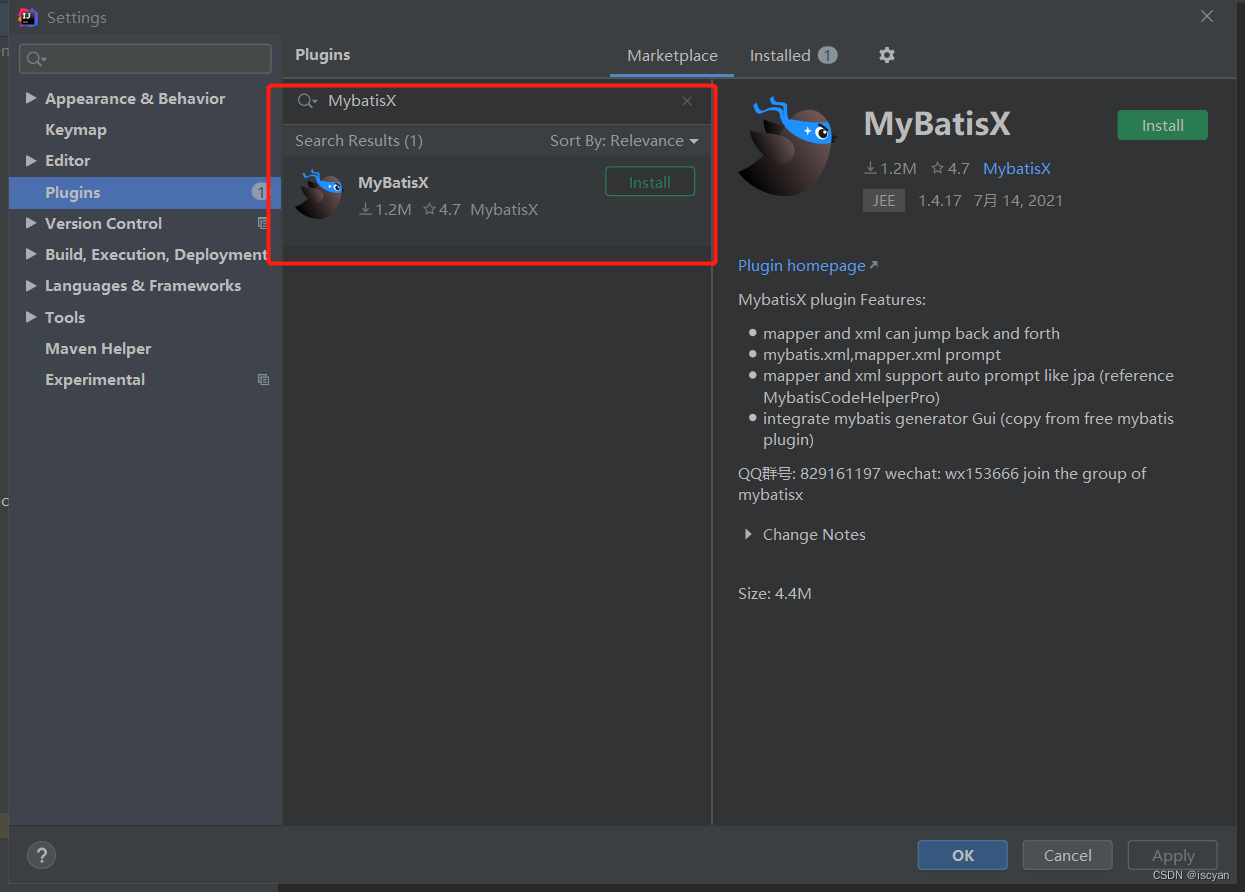1245x892 pixels.
Task: Click the 'Search Results (1)' label
Action: tap(358, 141)
